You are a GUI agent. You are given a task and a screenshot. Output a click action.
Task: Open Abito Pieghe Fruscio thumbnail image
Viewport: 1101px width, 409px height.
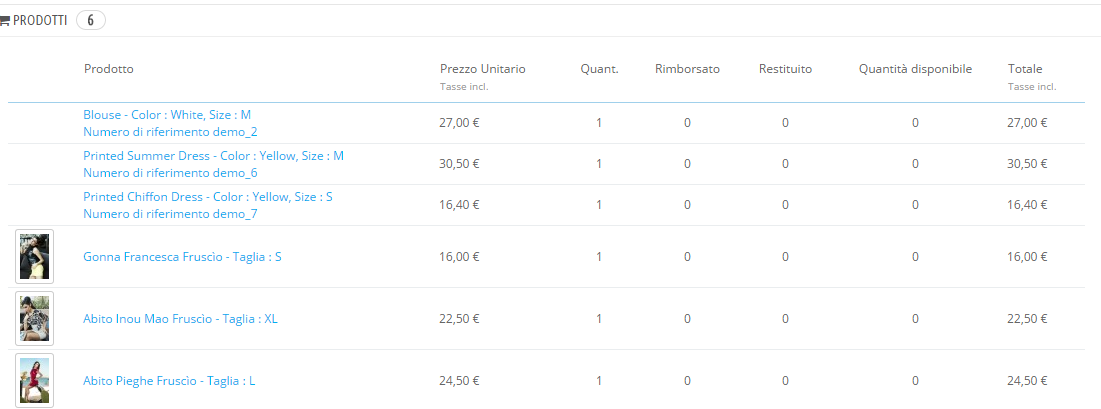(x=35, y=381)
